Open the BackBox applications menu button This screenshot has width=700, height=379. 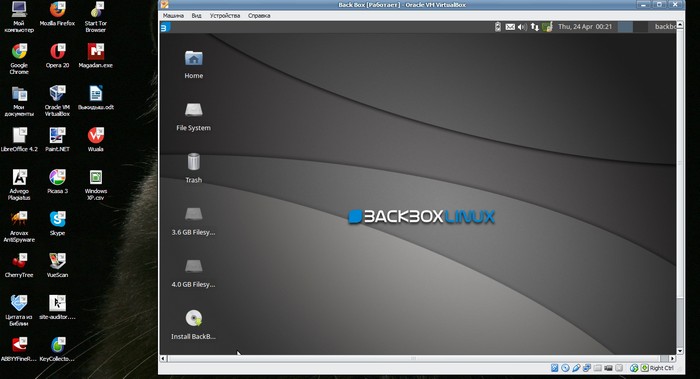pyautogui.click(x=165, y=27)
